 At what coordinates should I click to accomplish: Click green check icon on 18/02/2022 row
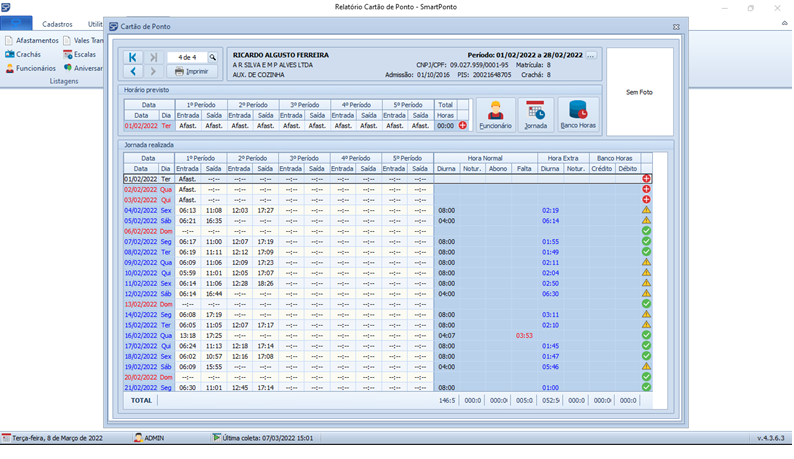[x=646, y=356]
